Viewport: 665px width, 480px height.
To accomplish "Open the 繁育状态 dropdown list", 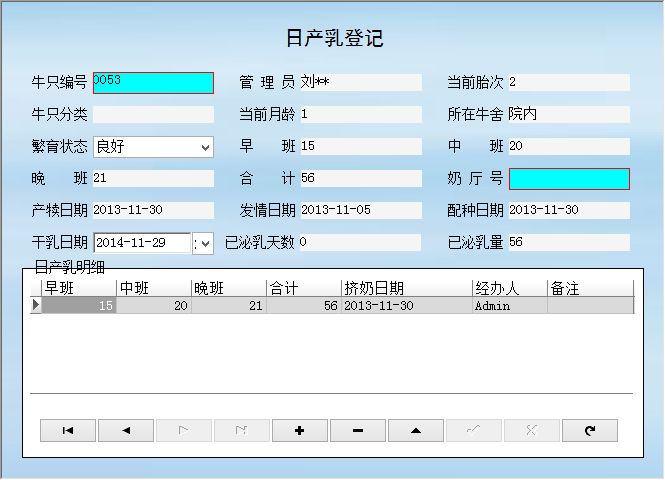I will point(205,147).
